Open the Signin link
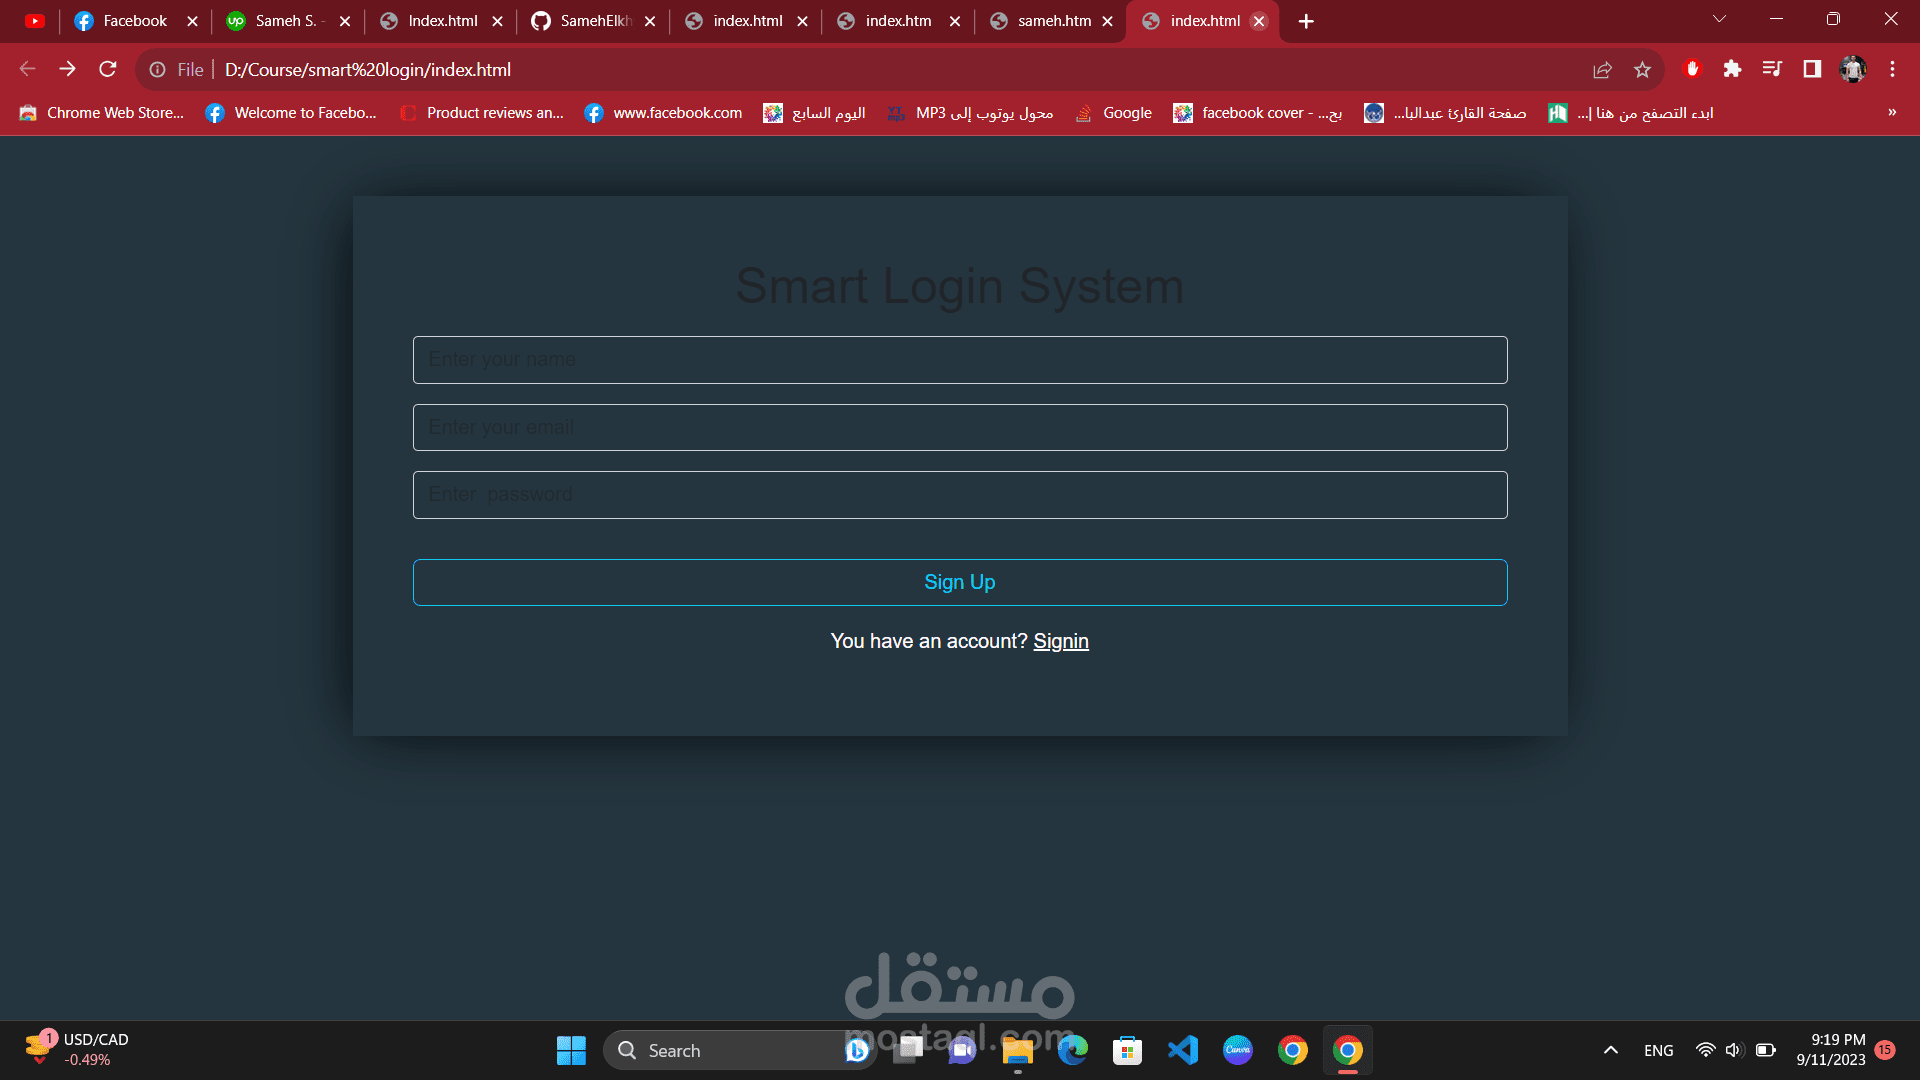The image size is (1920, 1080). tap(1061, 641)
